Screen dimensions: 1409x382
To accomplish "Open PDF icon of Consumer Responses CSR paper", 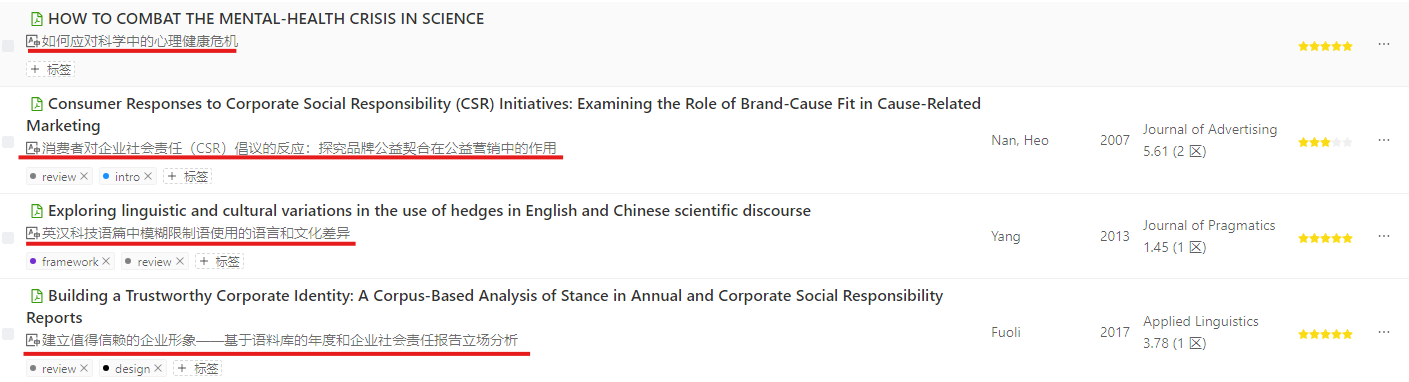I will pyautogui.click(x=37, y=104).
